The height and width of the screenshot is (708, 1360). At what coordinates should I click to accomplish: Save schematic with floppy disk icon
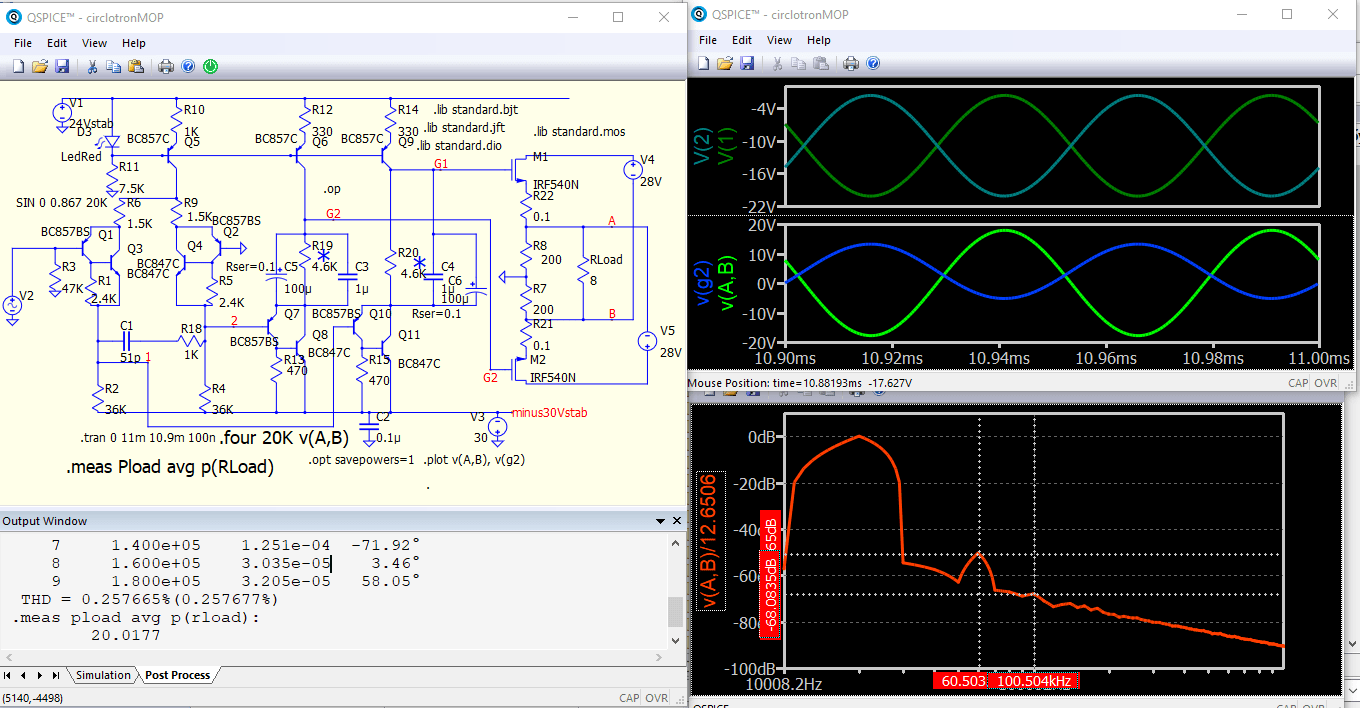click(x=62, y=66)
